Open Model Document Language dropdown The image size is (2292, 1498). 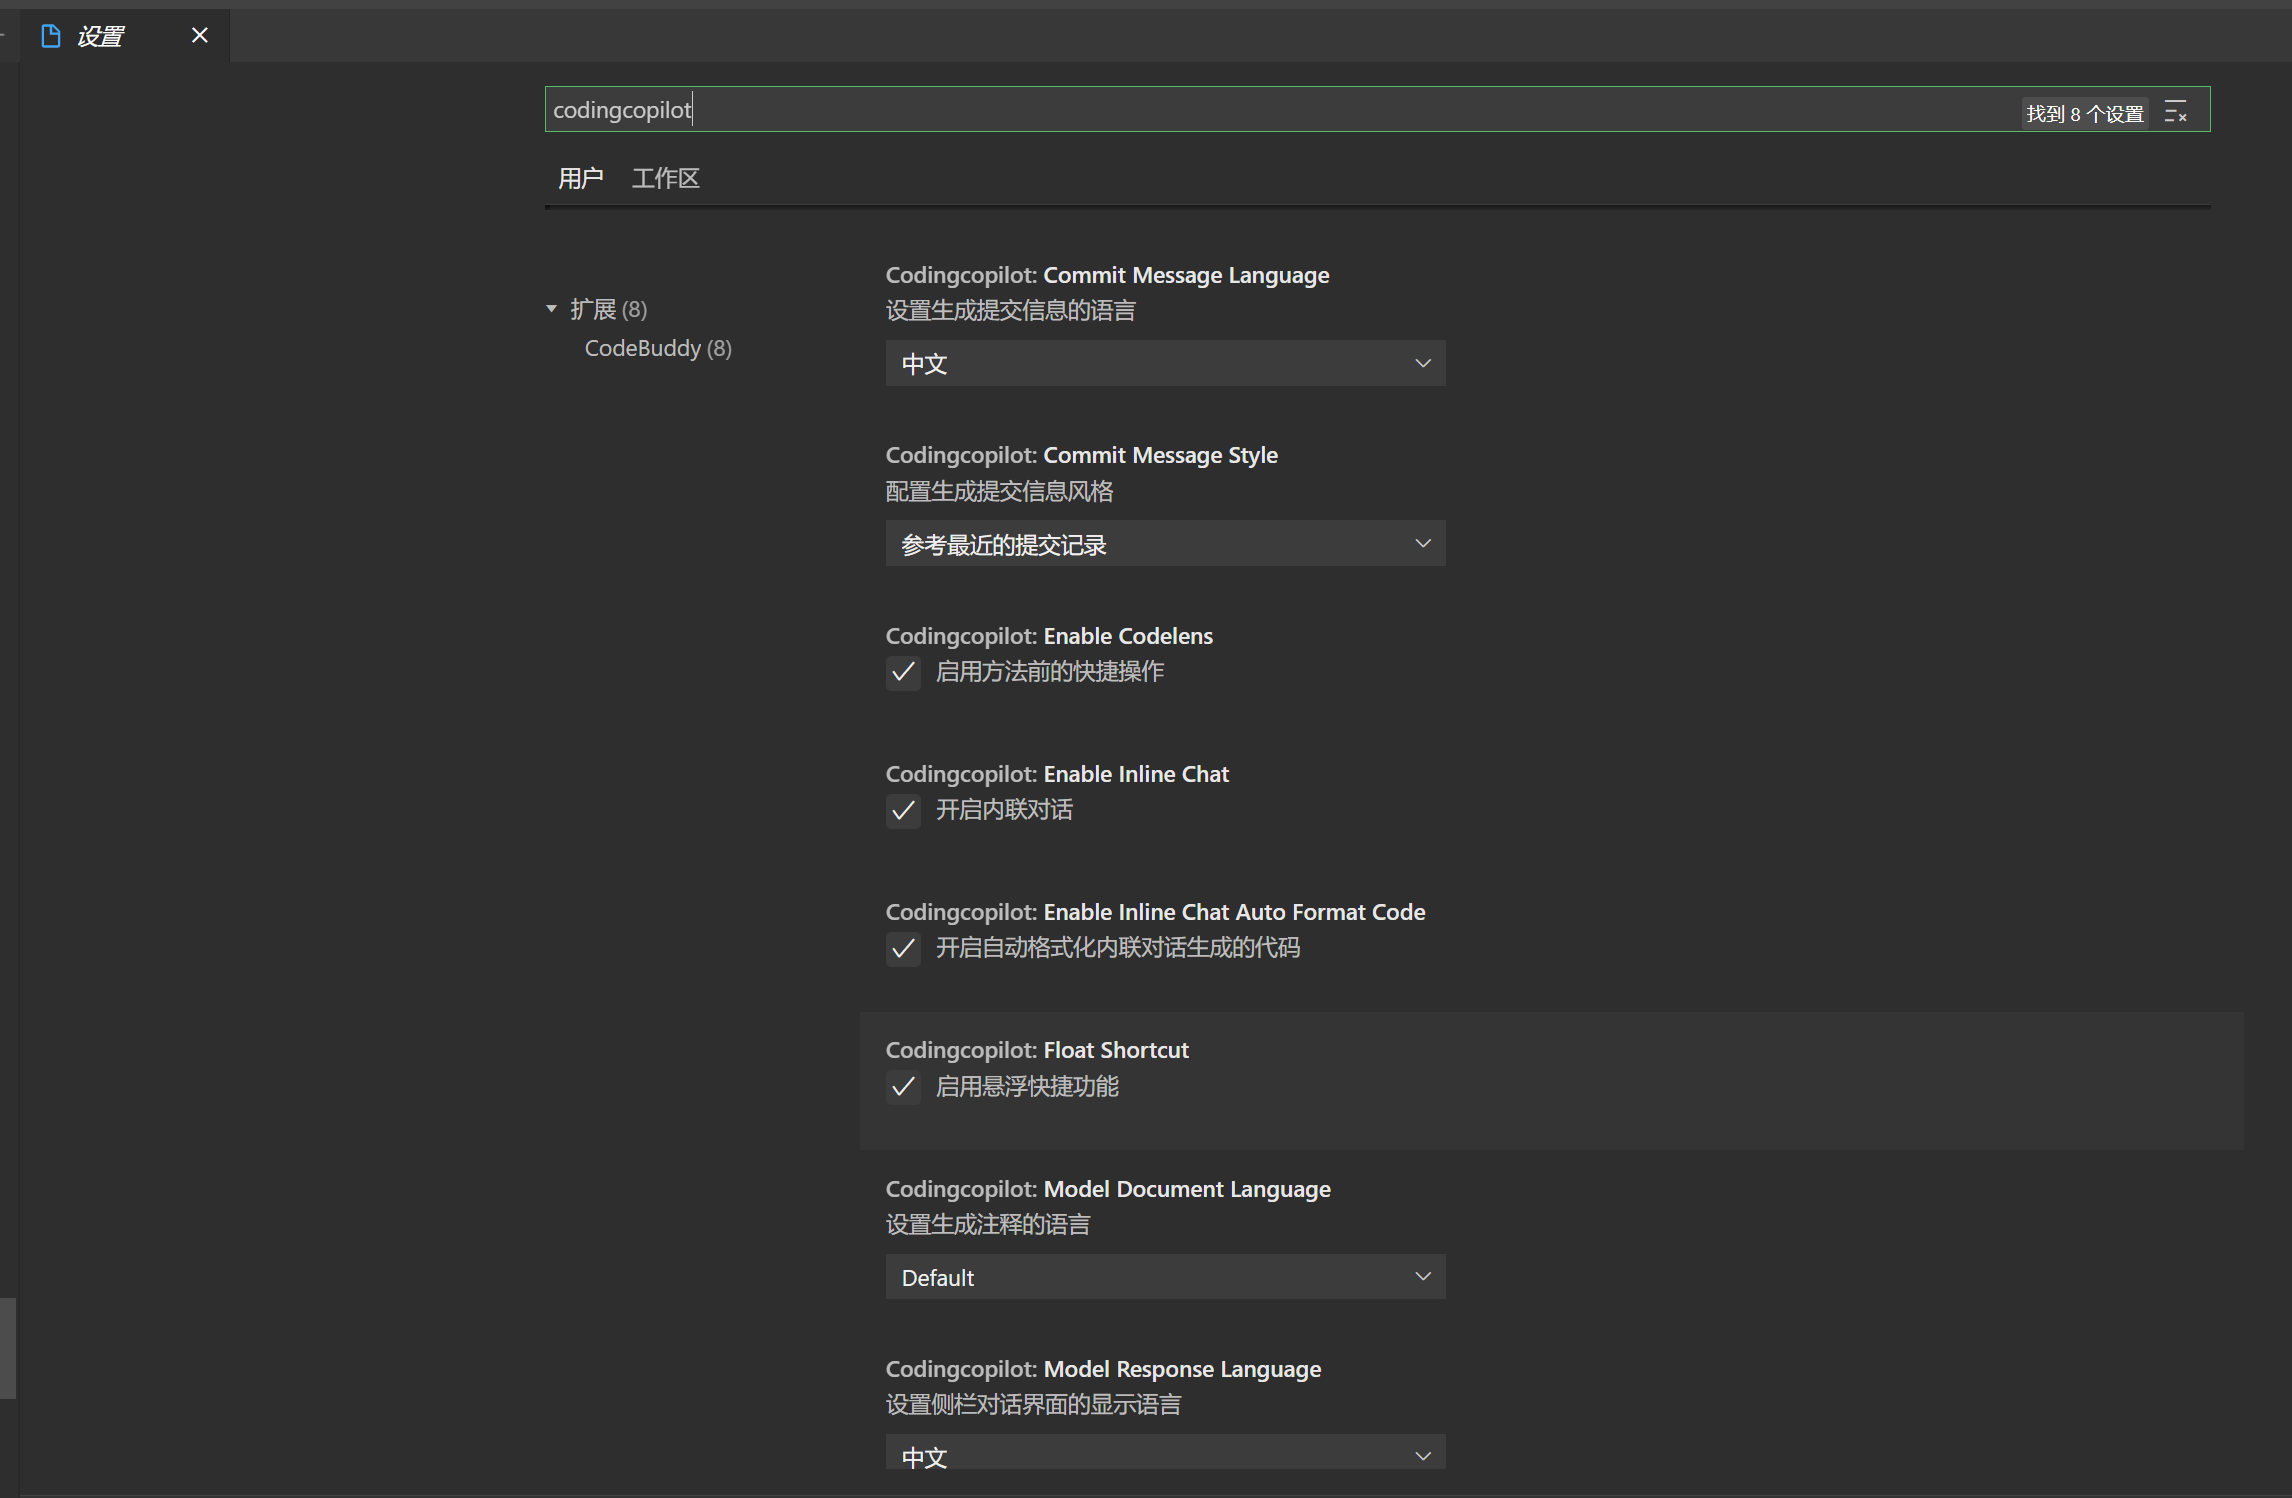[x=1164, y=1277]
